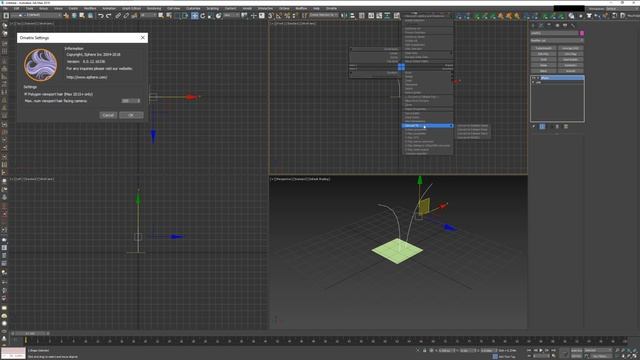Select highlighted Convert To quad menu entry

(428, 126)
